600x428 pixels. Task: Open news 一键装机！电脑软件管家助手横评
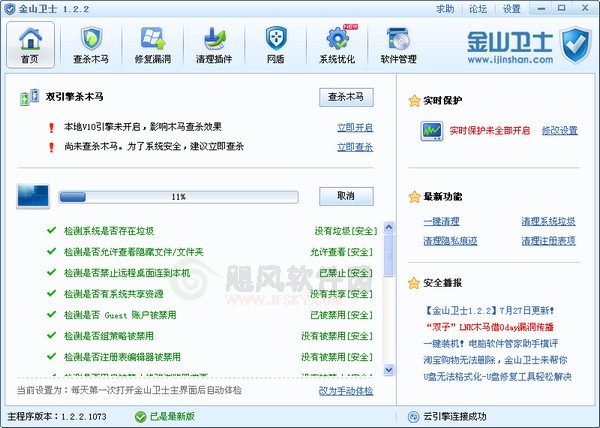(491, 343)
